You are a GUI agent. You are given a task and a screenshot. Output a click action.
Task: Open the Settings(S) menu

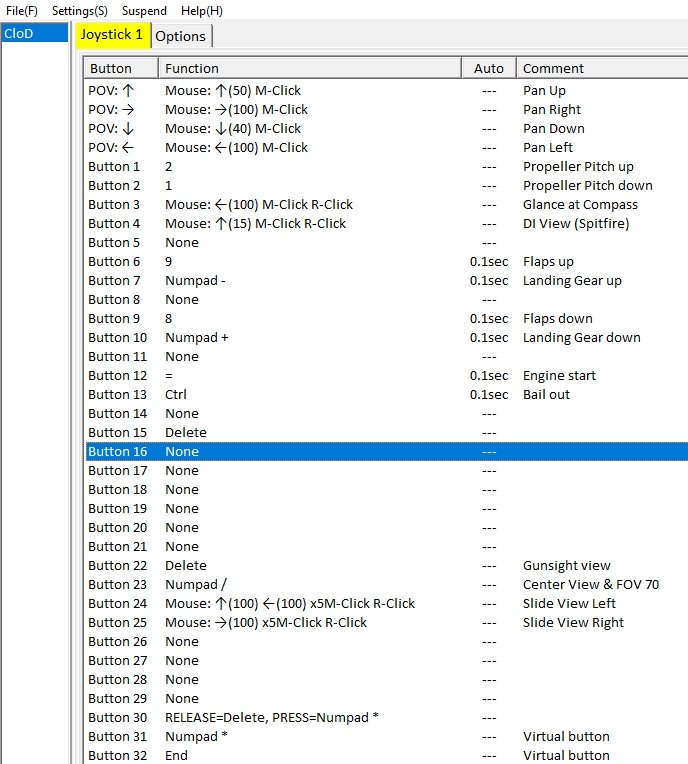pyautogui.click(x=80, y=11)
